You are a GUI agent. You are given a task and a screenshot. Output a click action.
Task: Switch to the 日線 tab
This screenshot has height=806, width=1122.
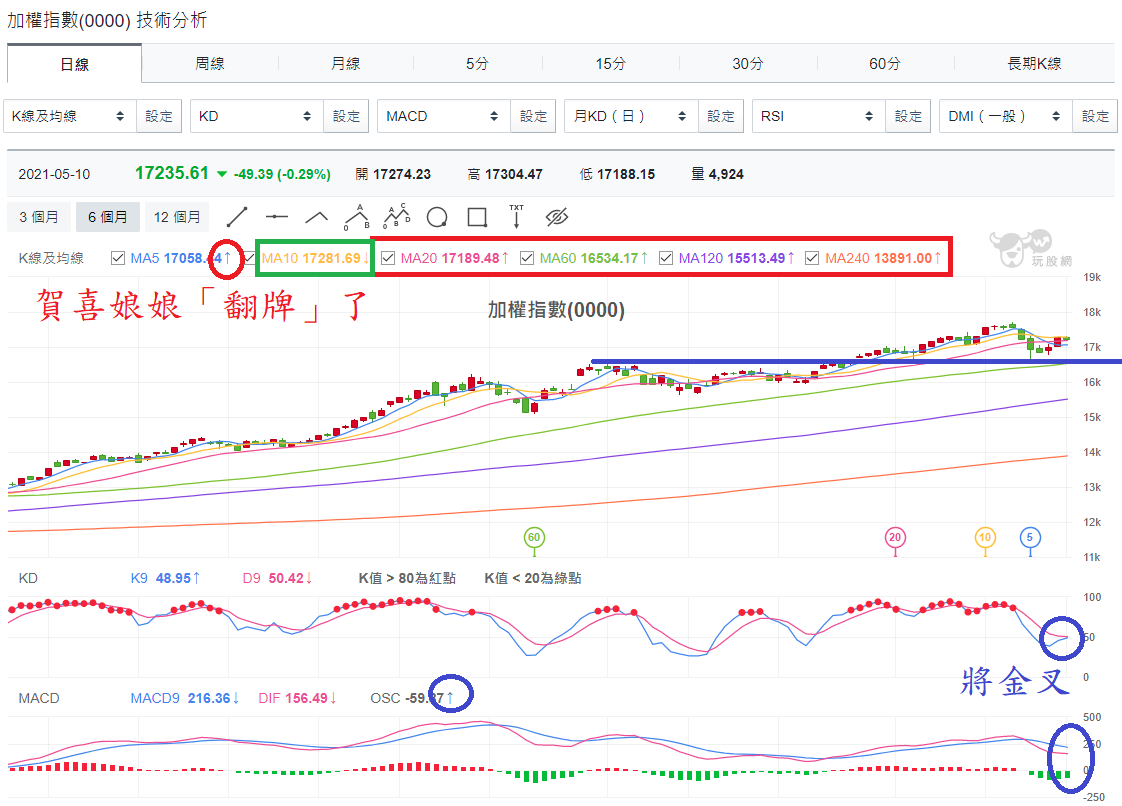pos(74,64)
